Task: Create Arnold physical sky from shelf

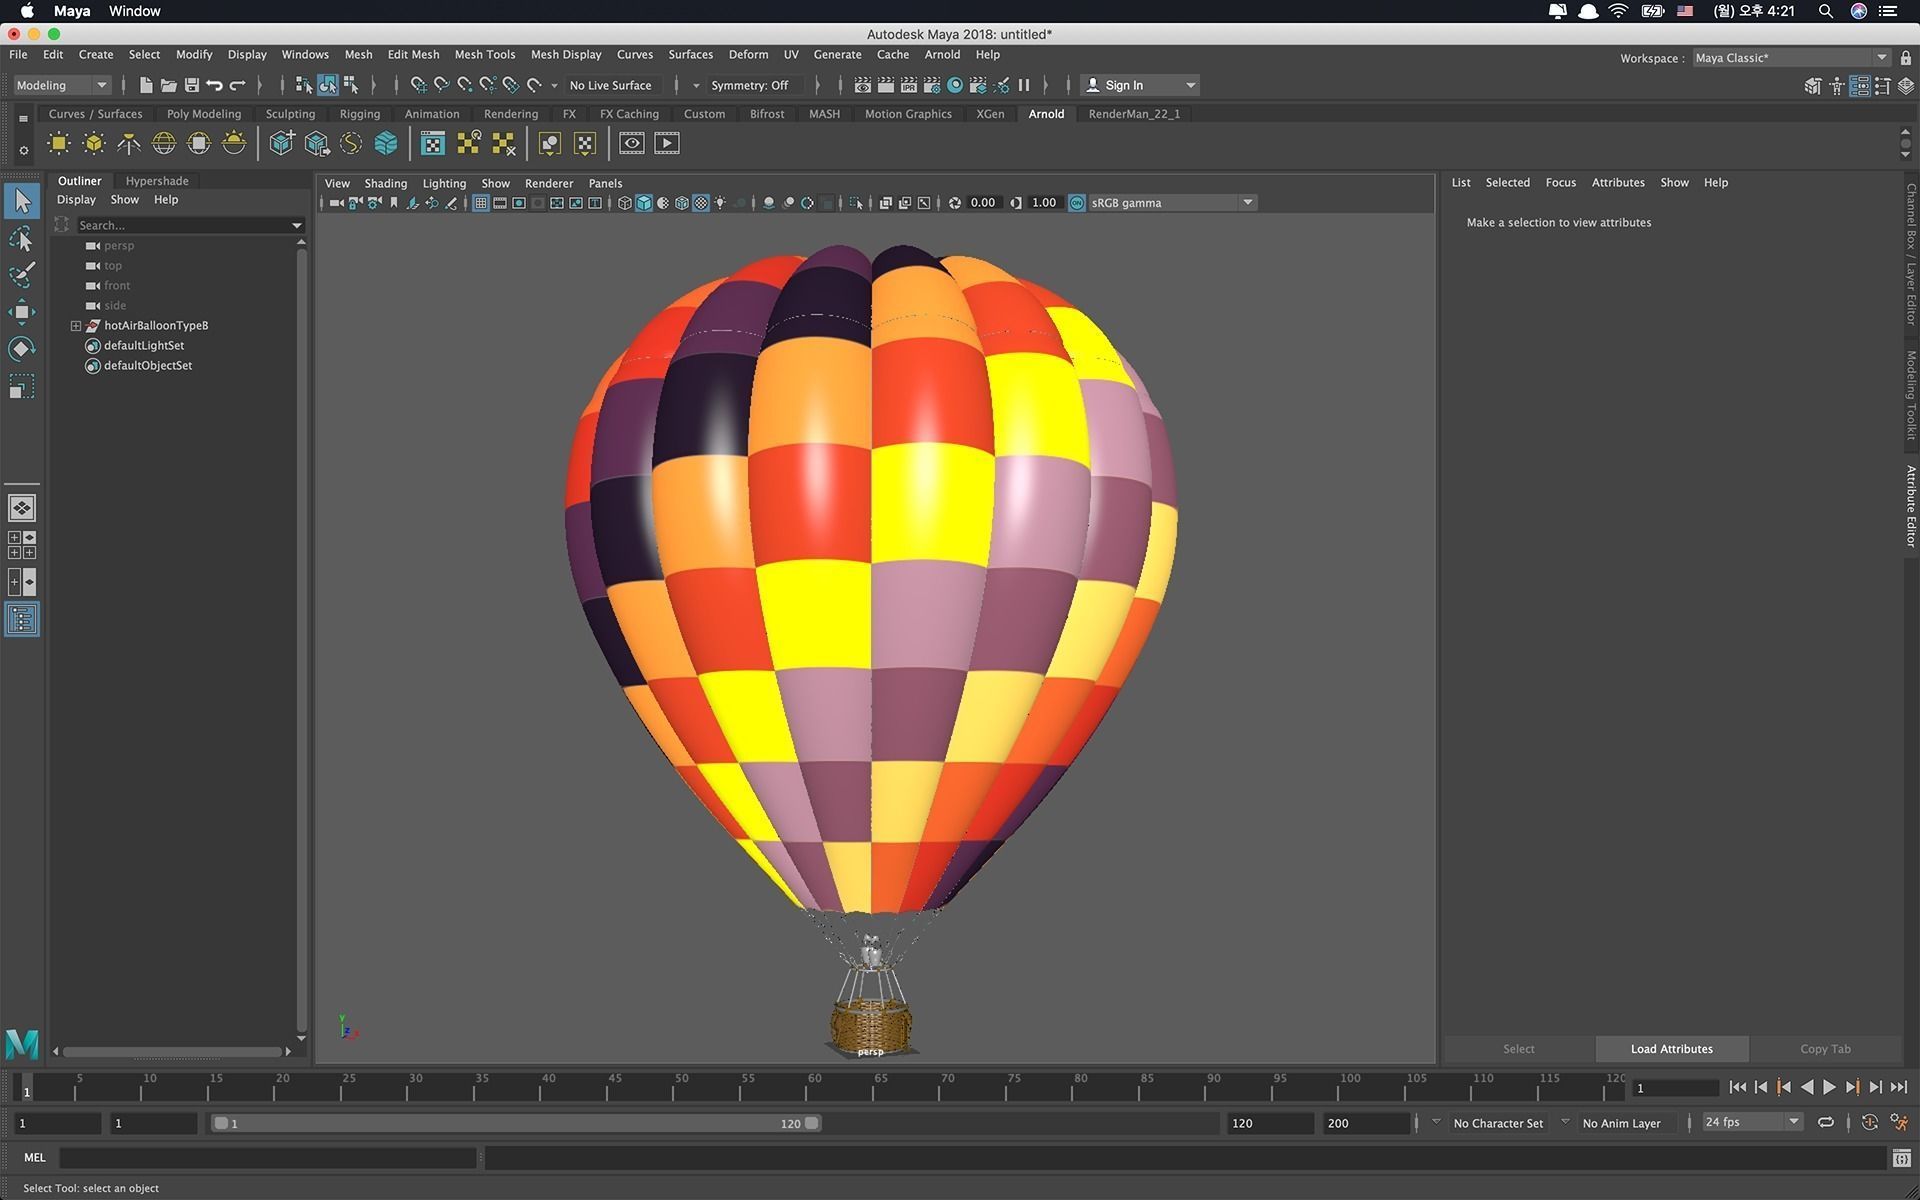Action: tap(234, 143)
